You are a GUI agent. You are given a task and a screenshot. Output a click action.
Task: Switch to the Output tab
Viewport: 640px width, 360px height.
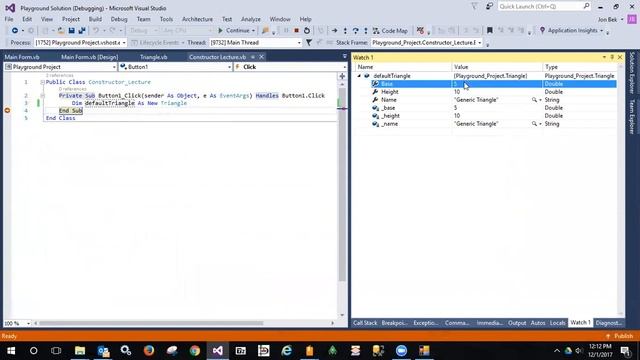(x=517, y=323)
